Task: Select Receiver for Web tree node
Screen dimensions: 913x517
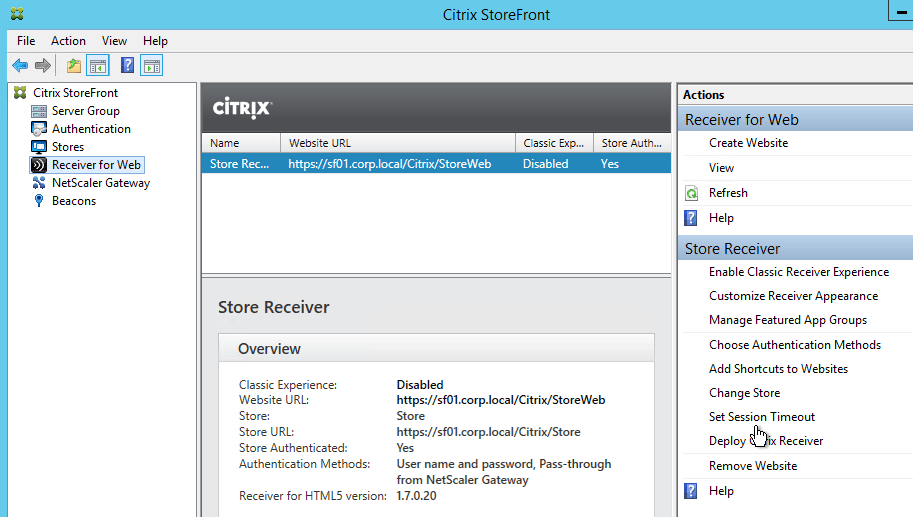Action: pyautogui.click(x=96, y=165)
